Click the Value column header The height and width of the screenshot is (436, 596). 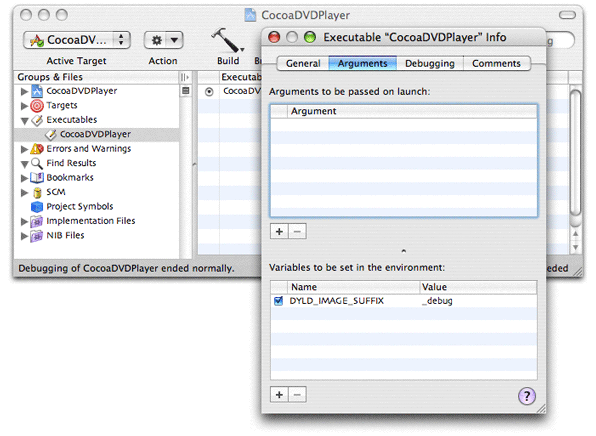pos(478,287)
